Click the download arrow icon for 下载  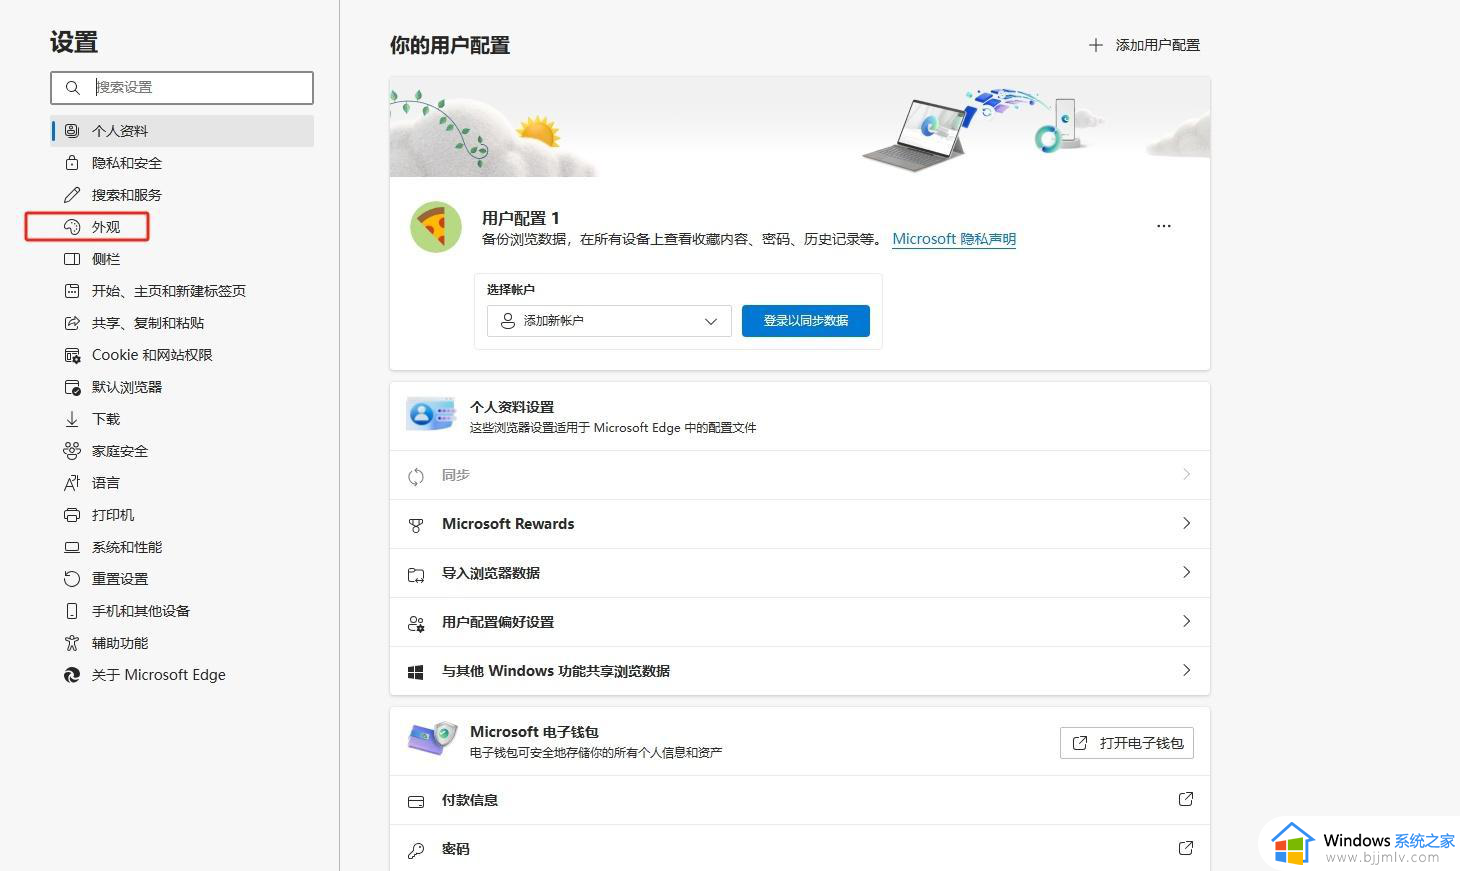(x=72, y=419)
